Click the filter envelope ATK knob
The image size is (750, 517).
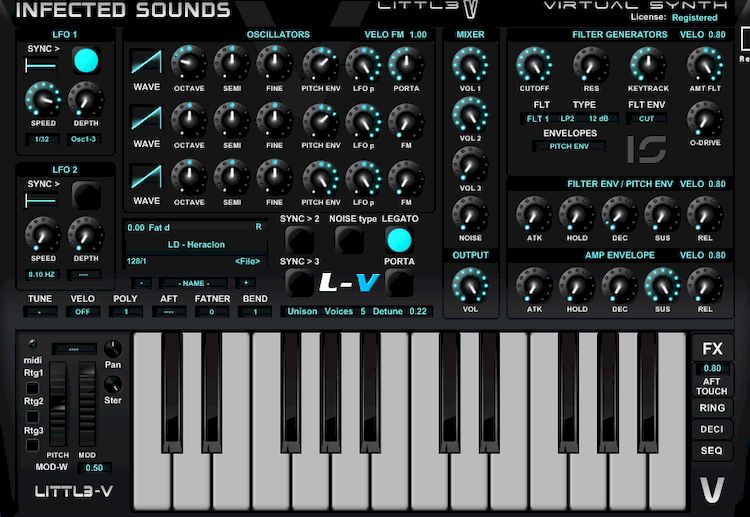pyautogui.click(x=534, y=214)
